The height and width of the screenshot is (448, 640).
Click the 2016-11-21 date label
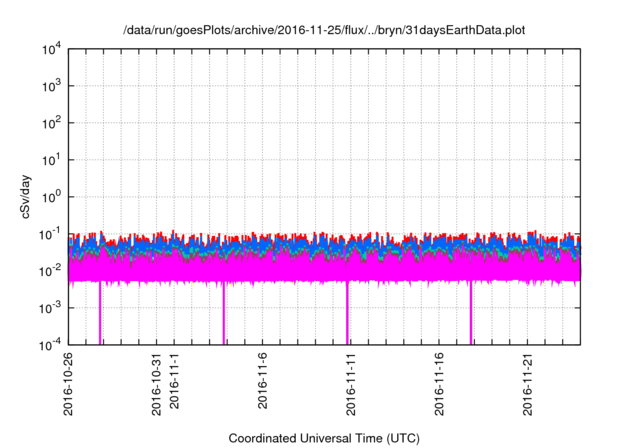(x=528, y=384)
